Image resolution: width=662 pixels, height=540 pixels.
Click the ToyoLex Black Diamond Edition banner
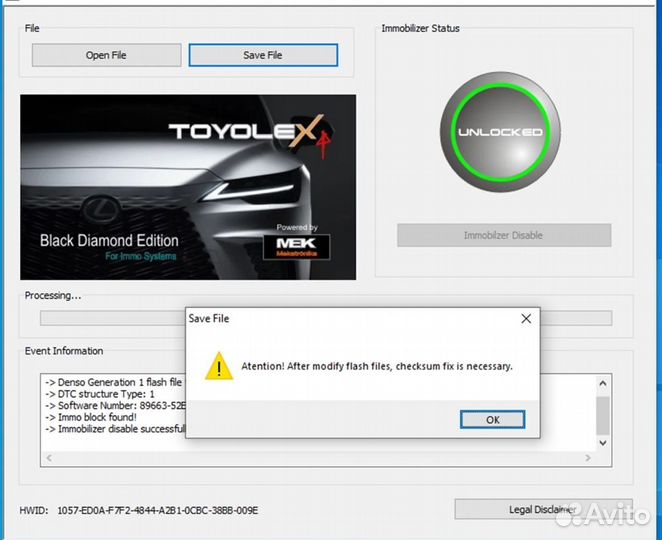pos(188,187)
